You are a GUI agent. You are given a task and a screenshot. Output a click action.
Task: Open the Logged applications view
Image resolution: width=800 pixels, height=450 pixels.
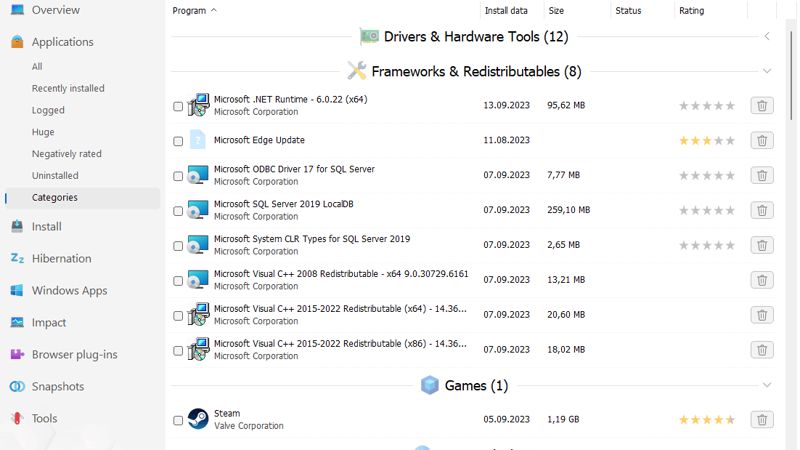[48, 110]
